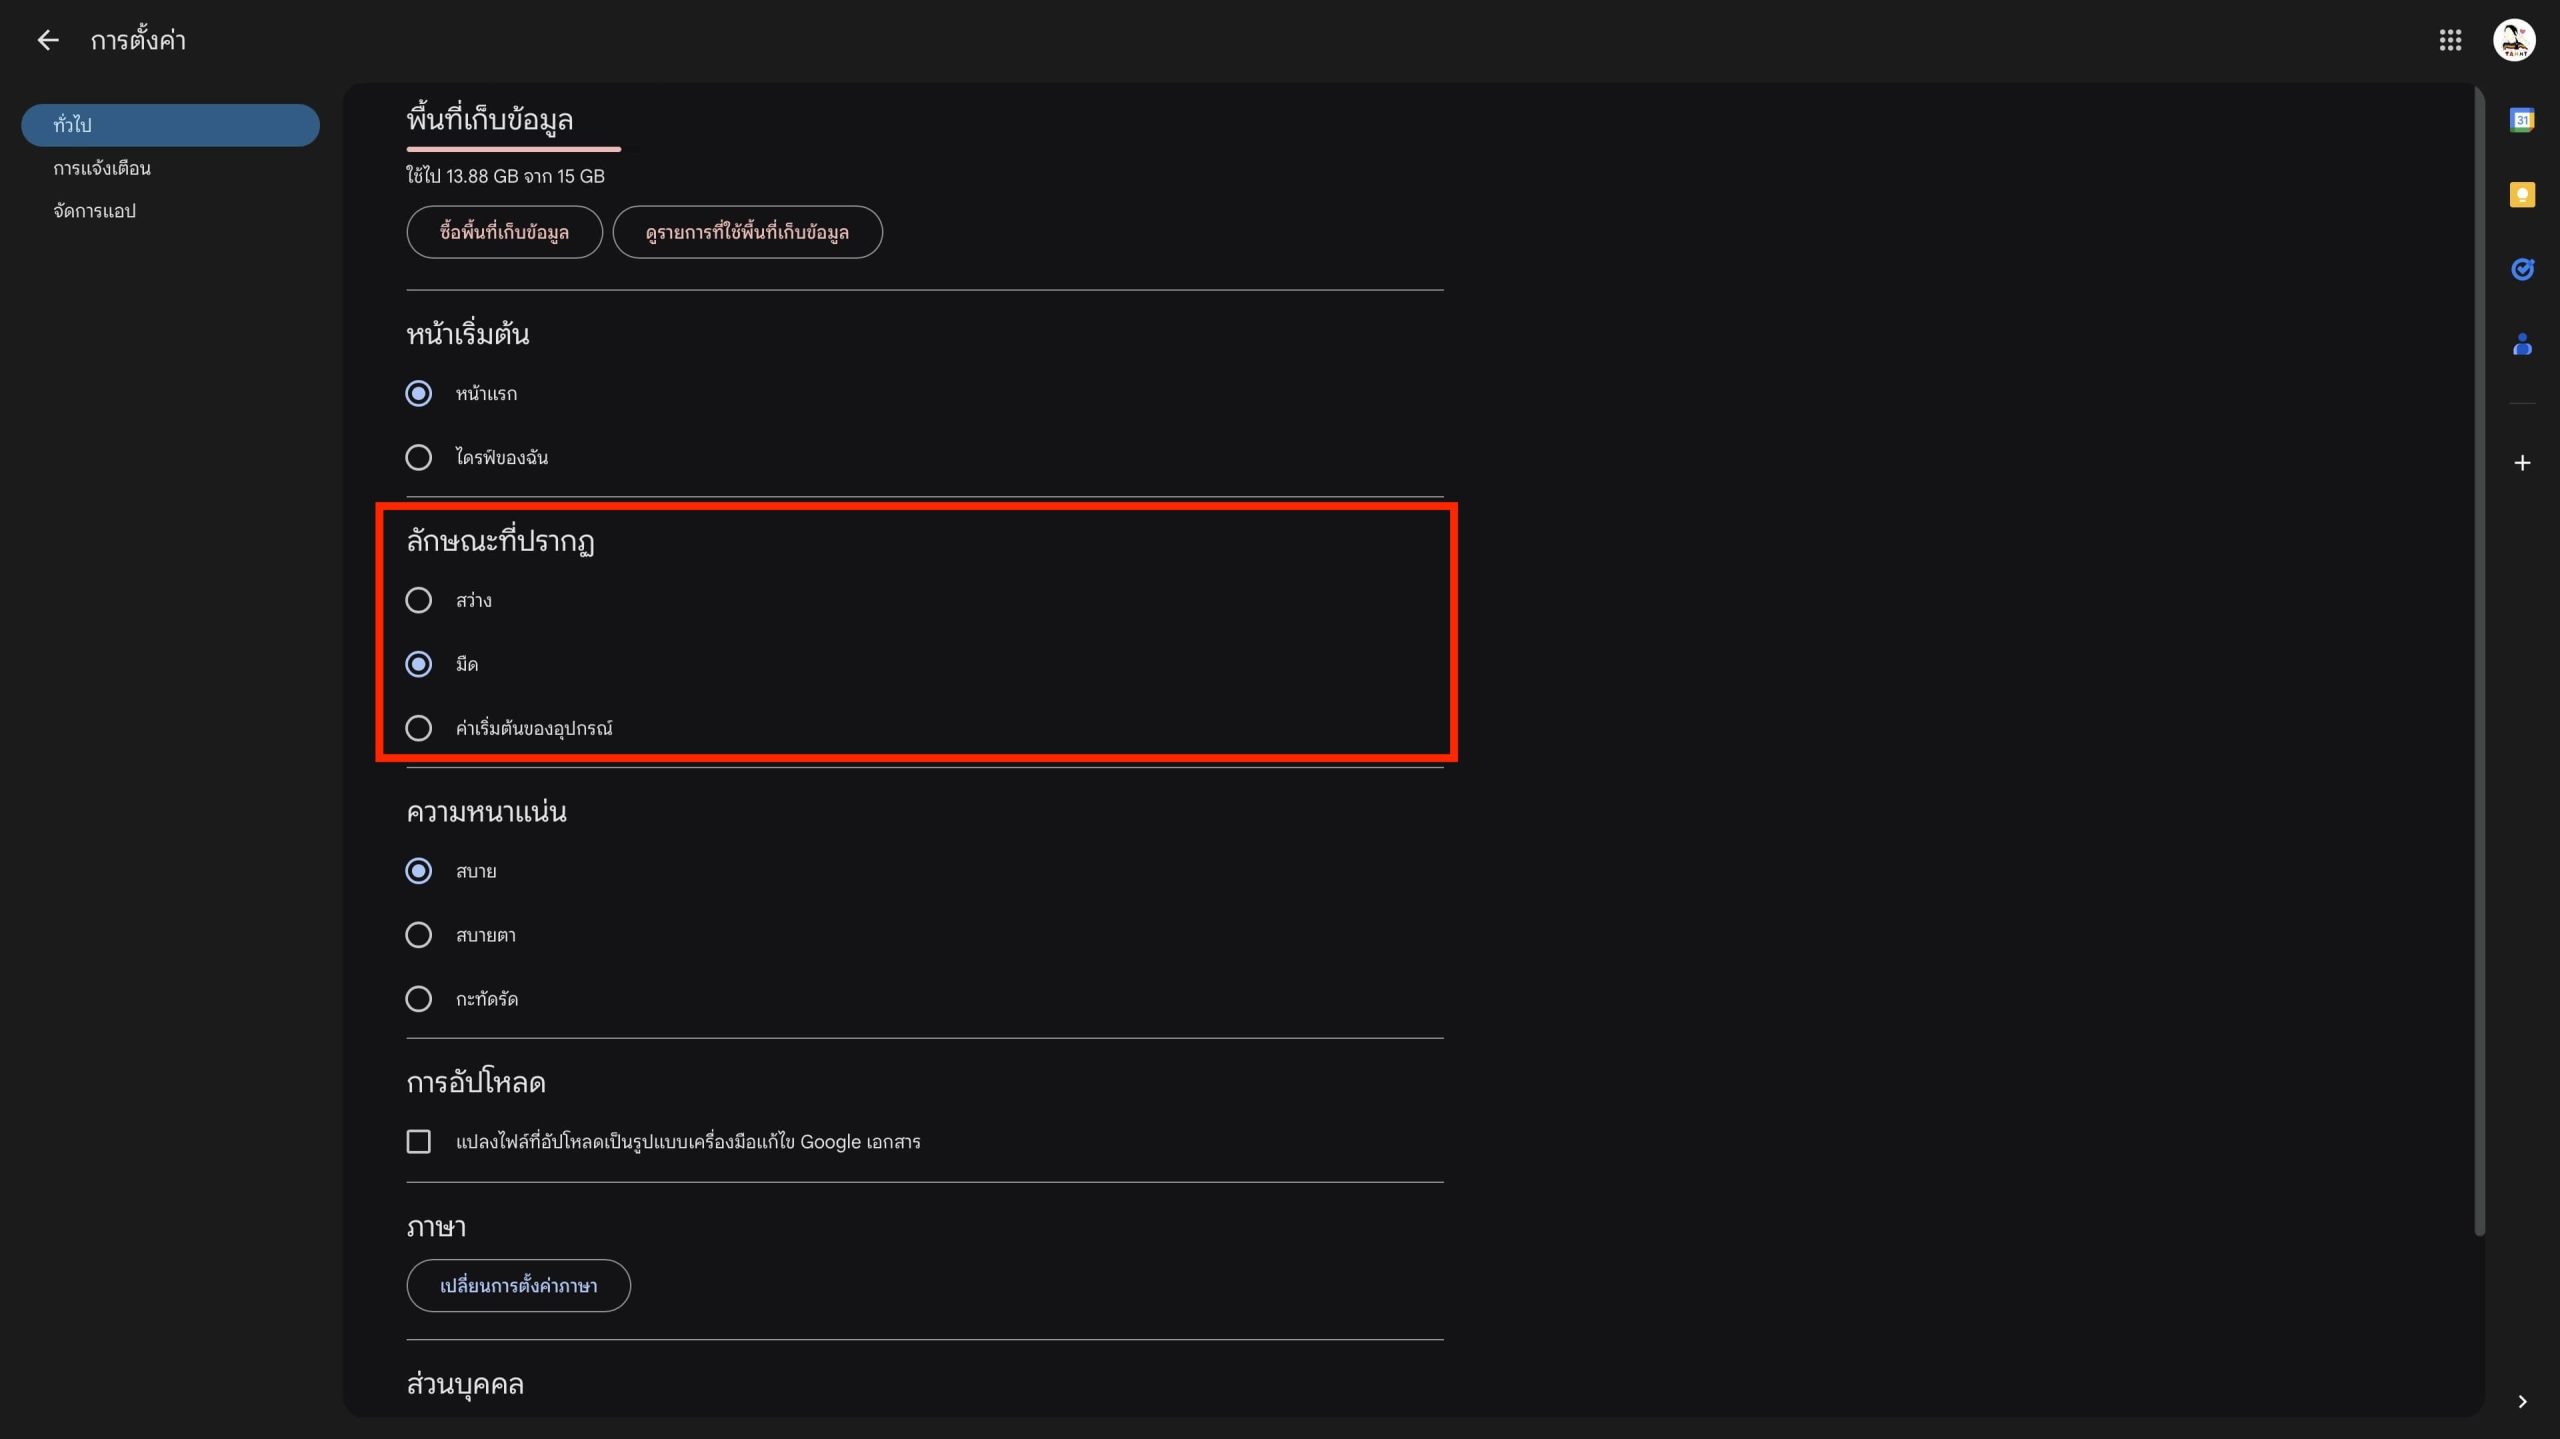
Task: Open Google Tasks side panel icon
Action: click(x=2521, y=269)
